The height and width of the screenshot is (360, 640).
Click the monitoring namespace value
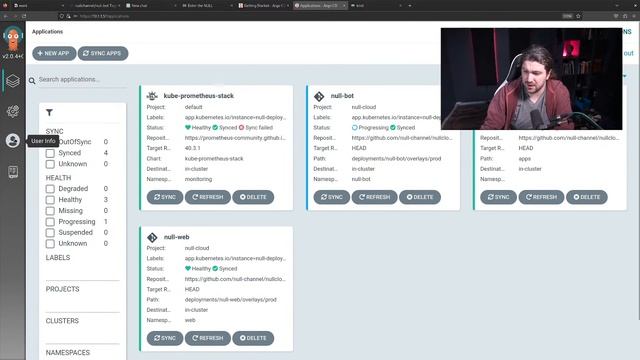[198, 179]
